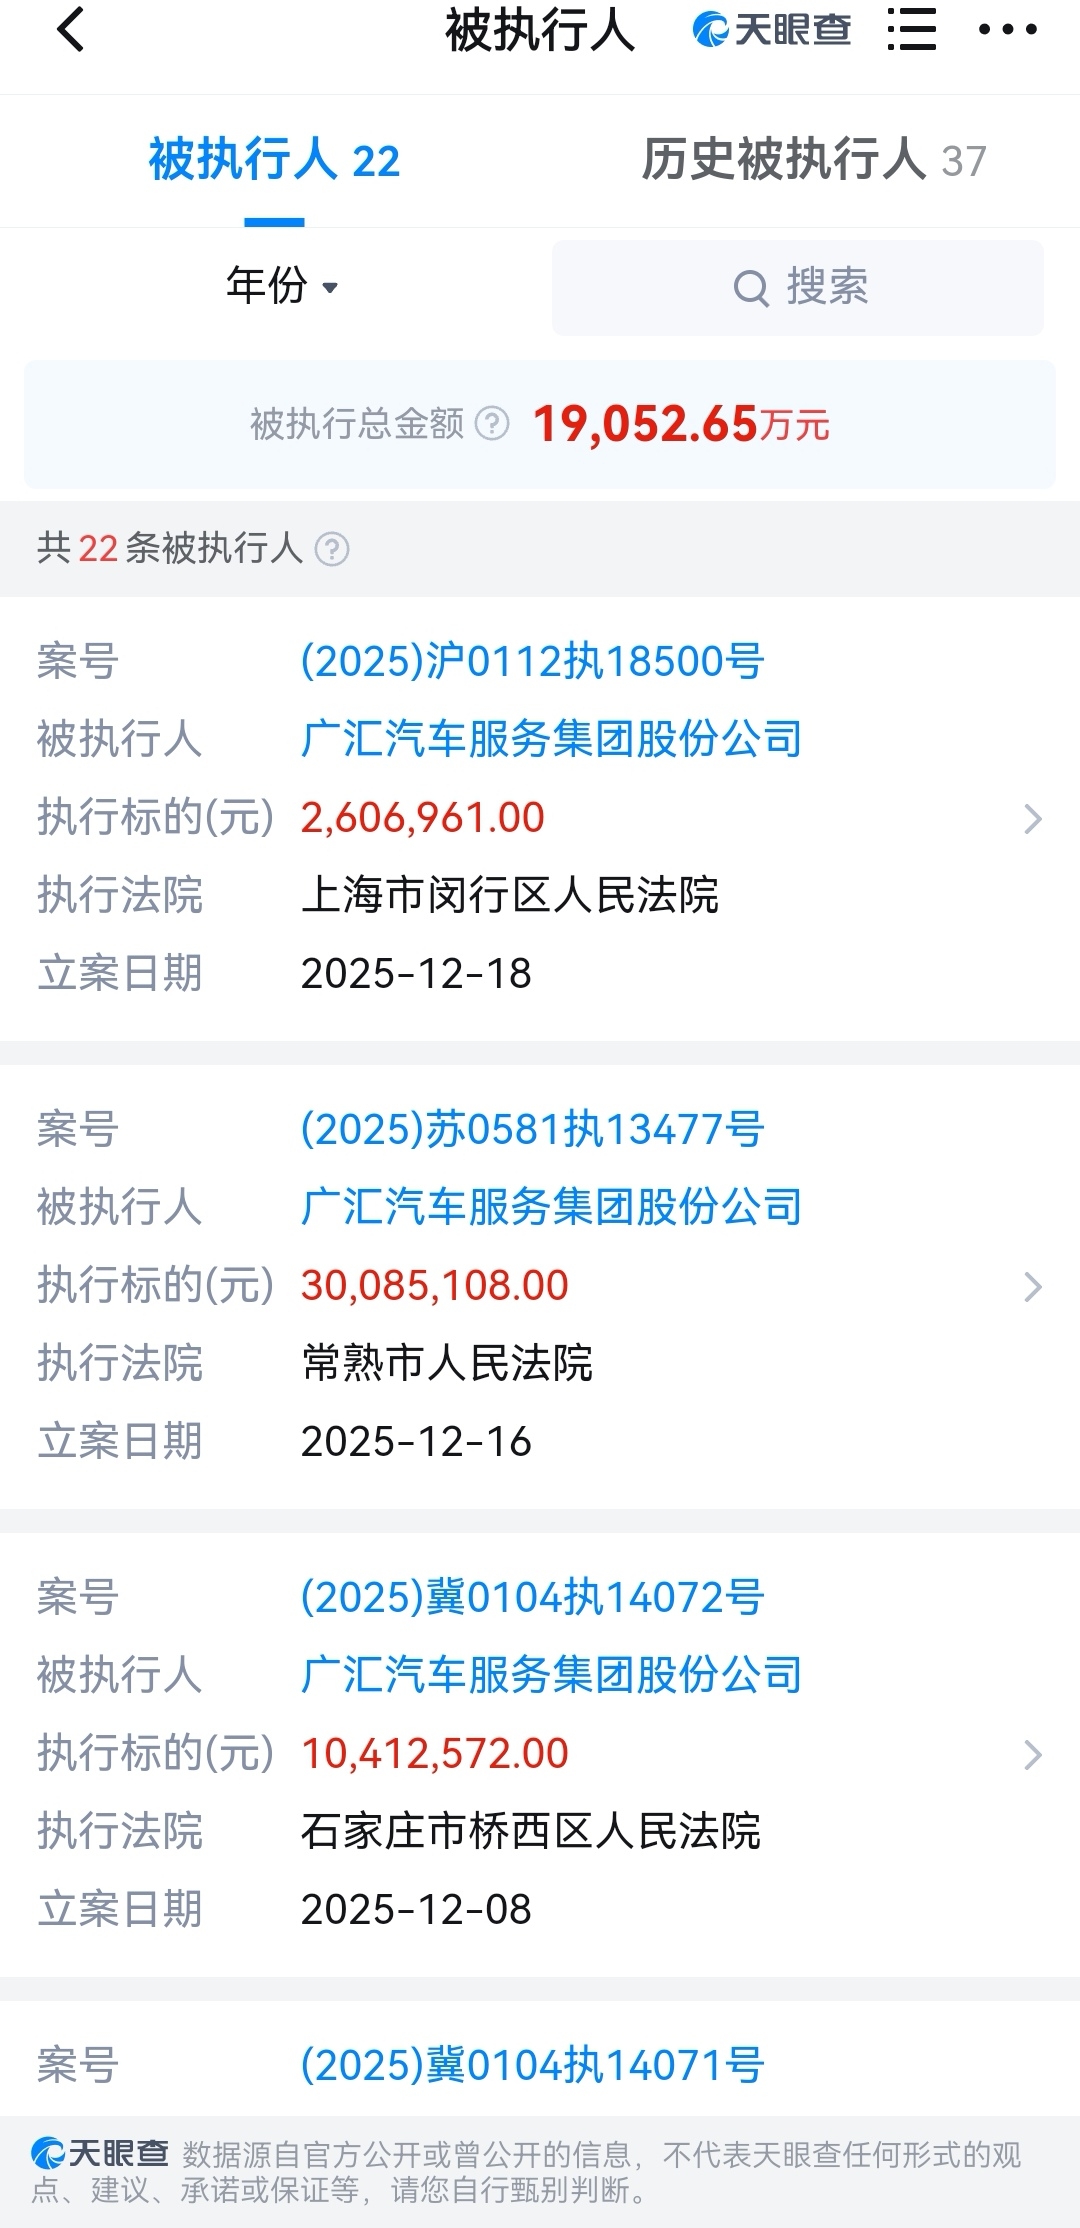Tap the Tianyancha logo in header
1080x2228 pixels.
point(771,30)
